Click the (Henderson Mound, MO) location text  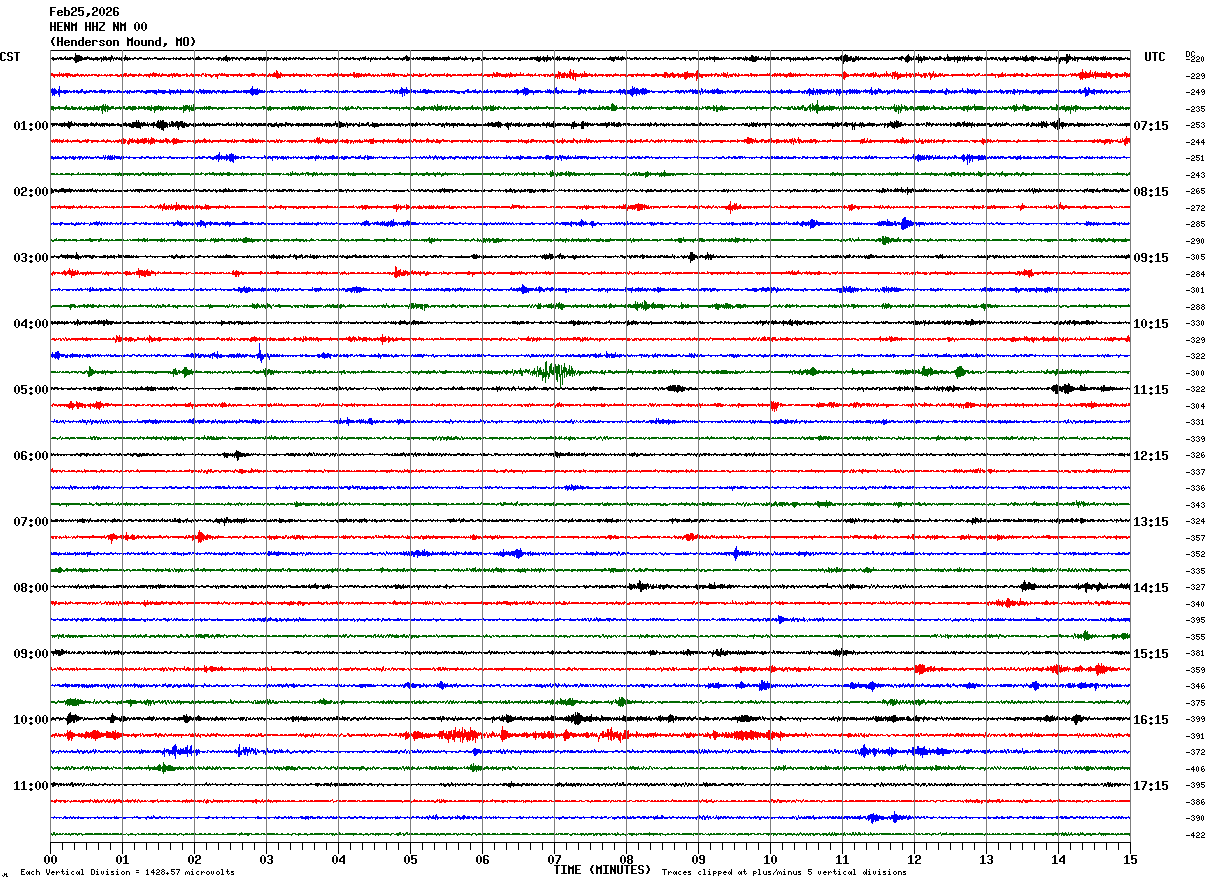point(123,42)
